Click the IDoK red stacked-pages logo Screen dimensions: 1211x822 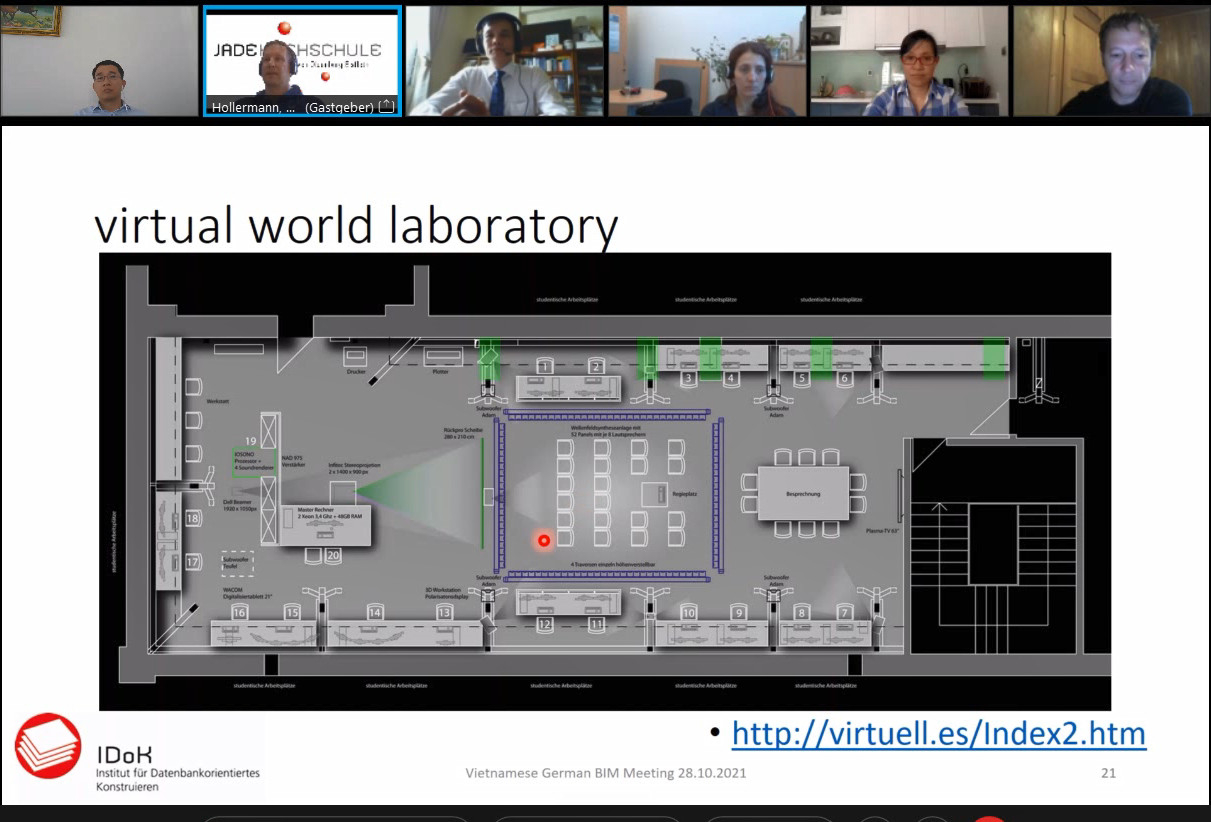point(48,746)
